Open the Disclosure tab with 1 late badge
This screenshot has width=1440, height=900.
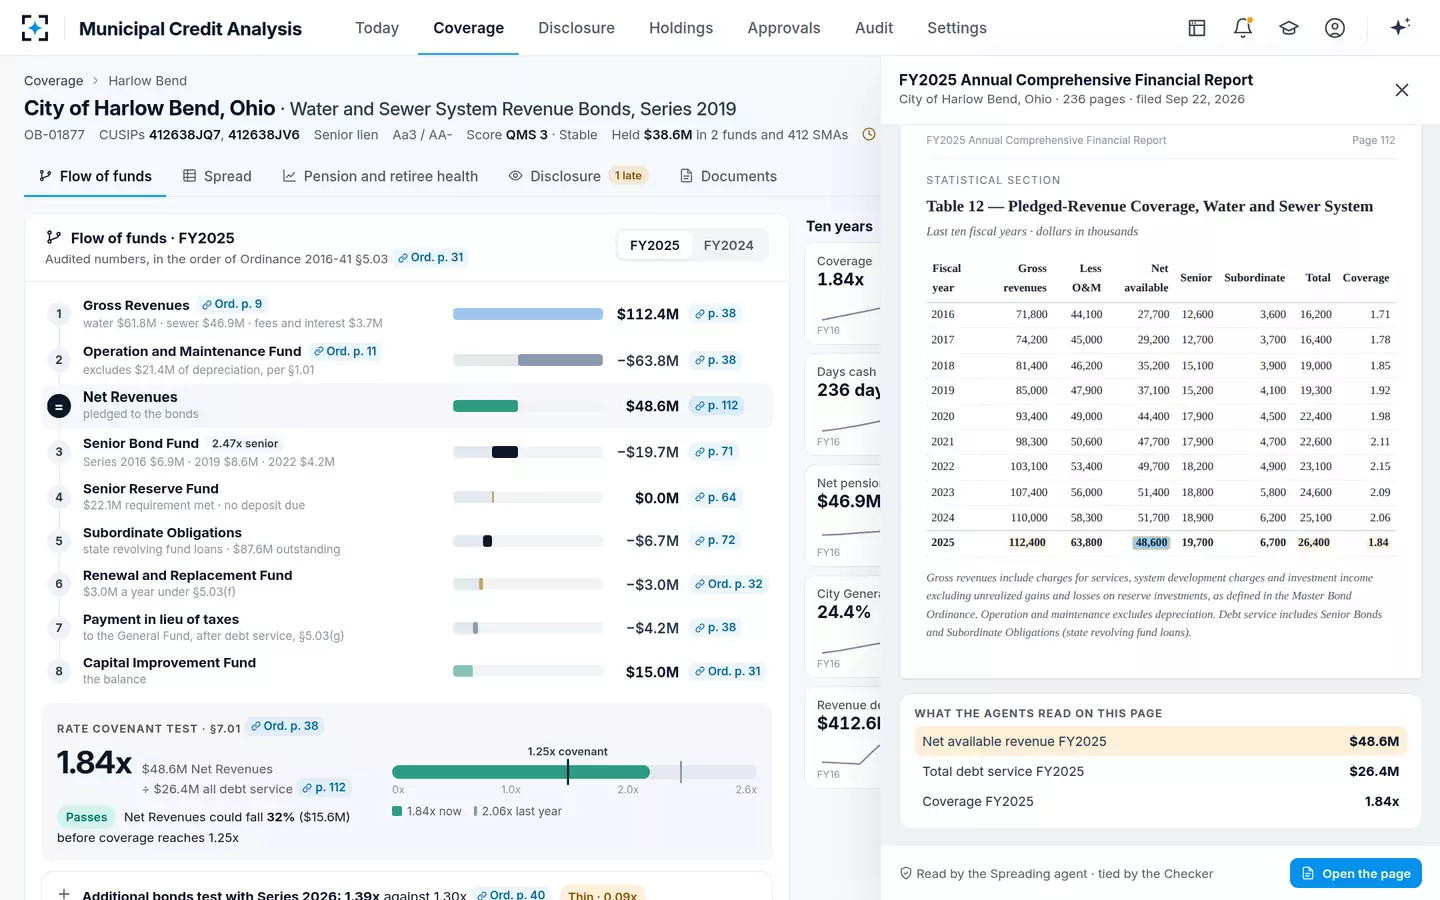578,176
